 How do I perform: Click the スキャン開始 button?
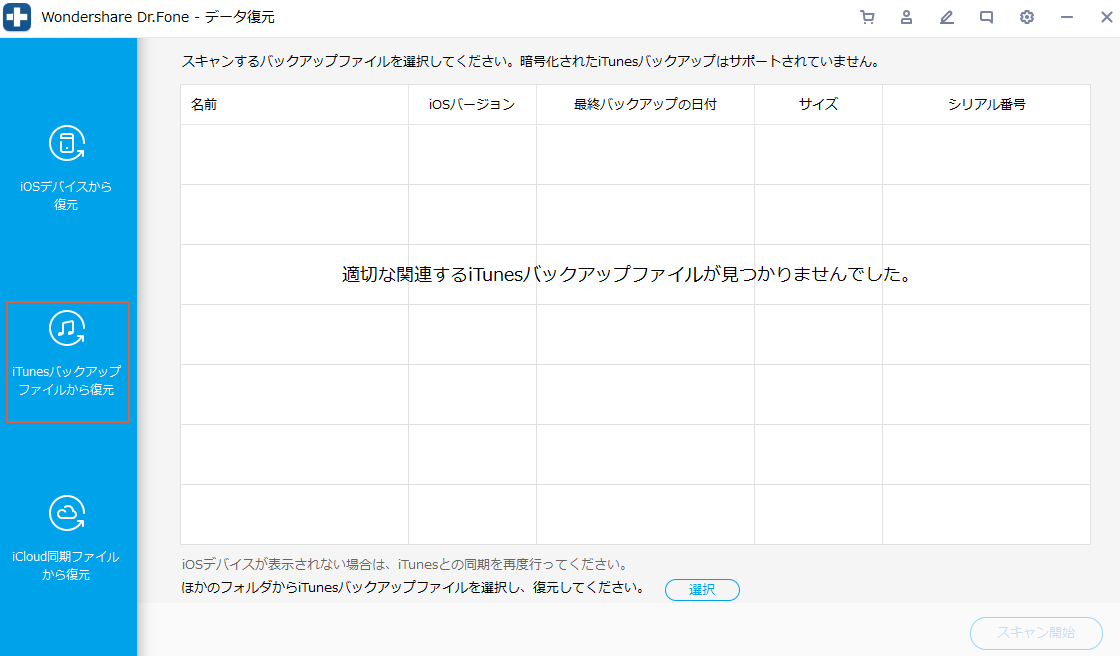coord(1036,633)
